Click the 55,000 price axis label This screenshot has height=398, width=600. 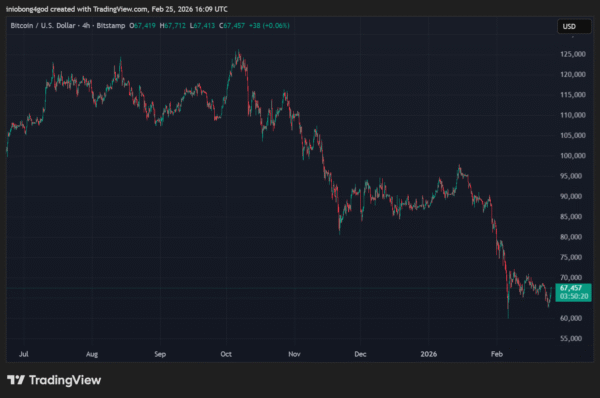click(x=571, y=338)
